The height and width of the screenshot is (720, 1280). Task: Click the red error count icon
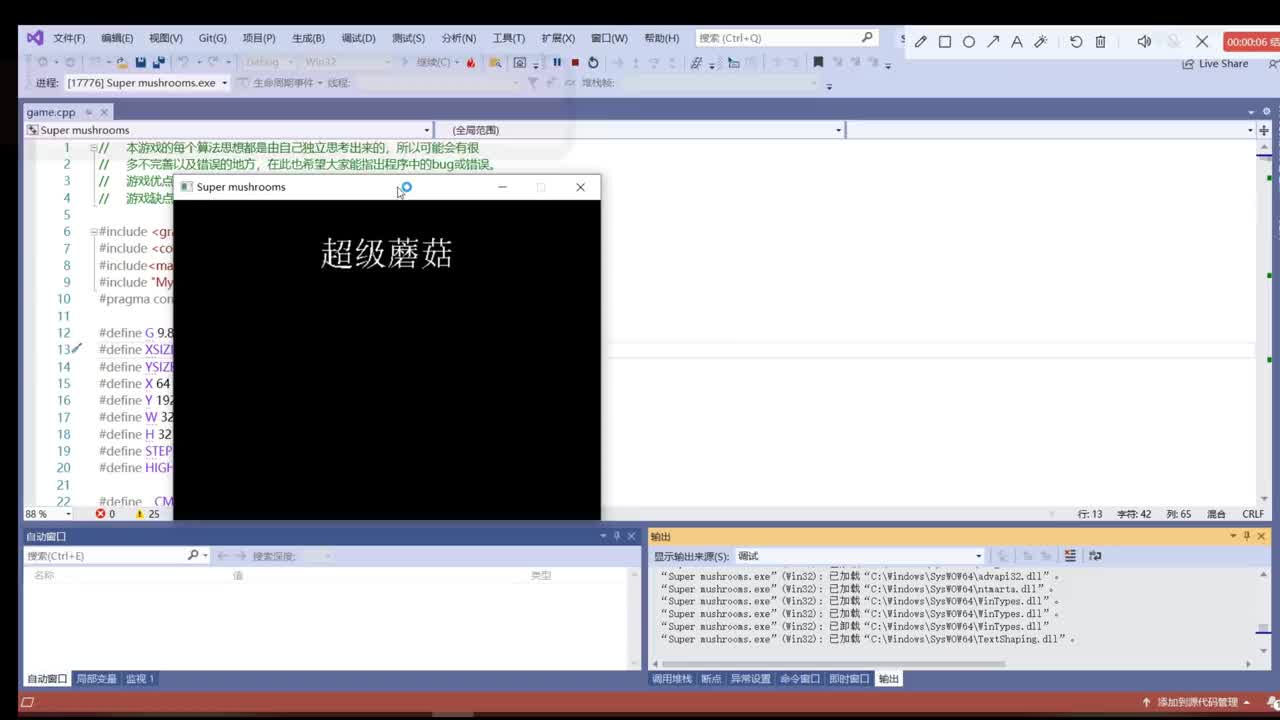tap(100, 514)
